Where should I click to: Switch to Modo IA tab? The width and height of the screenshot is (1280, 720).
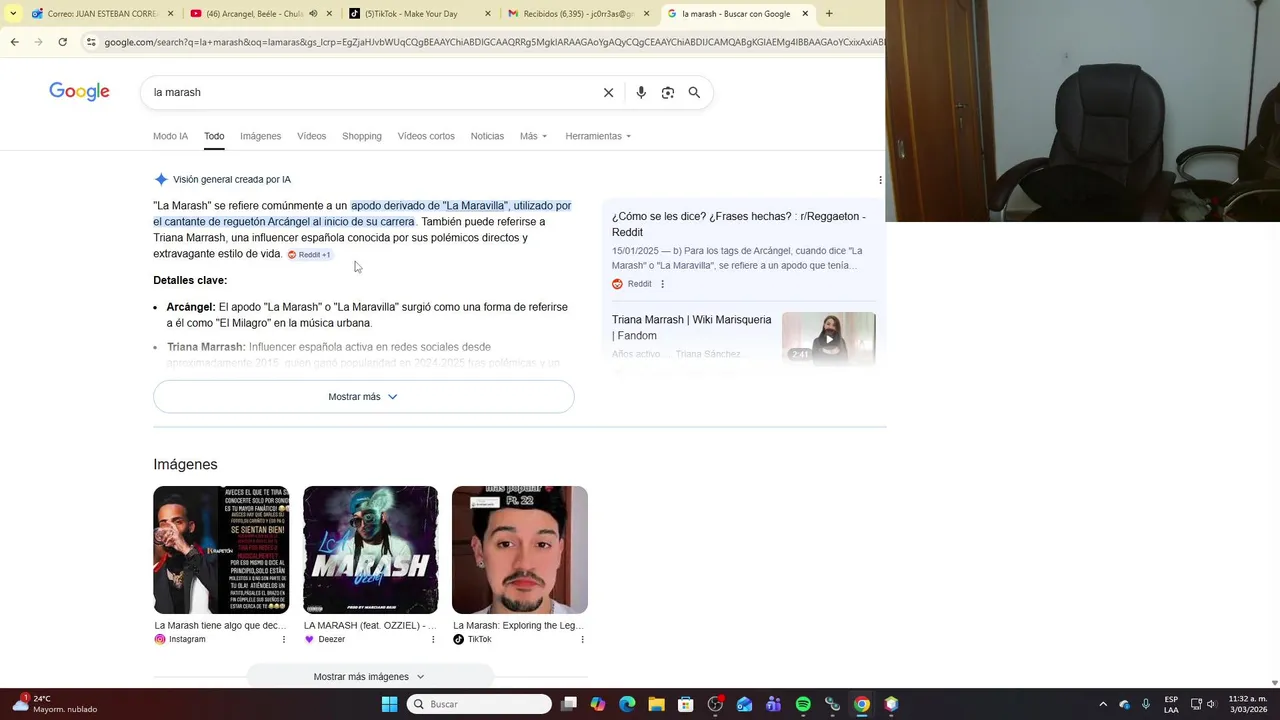click(x=170, y=136)
